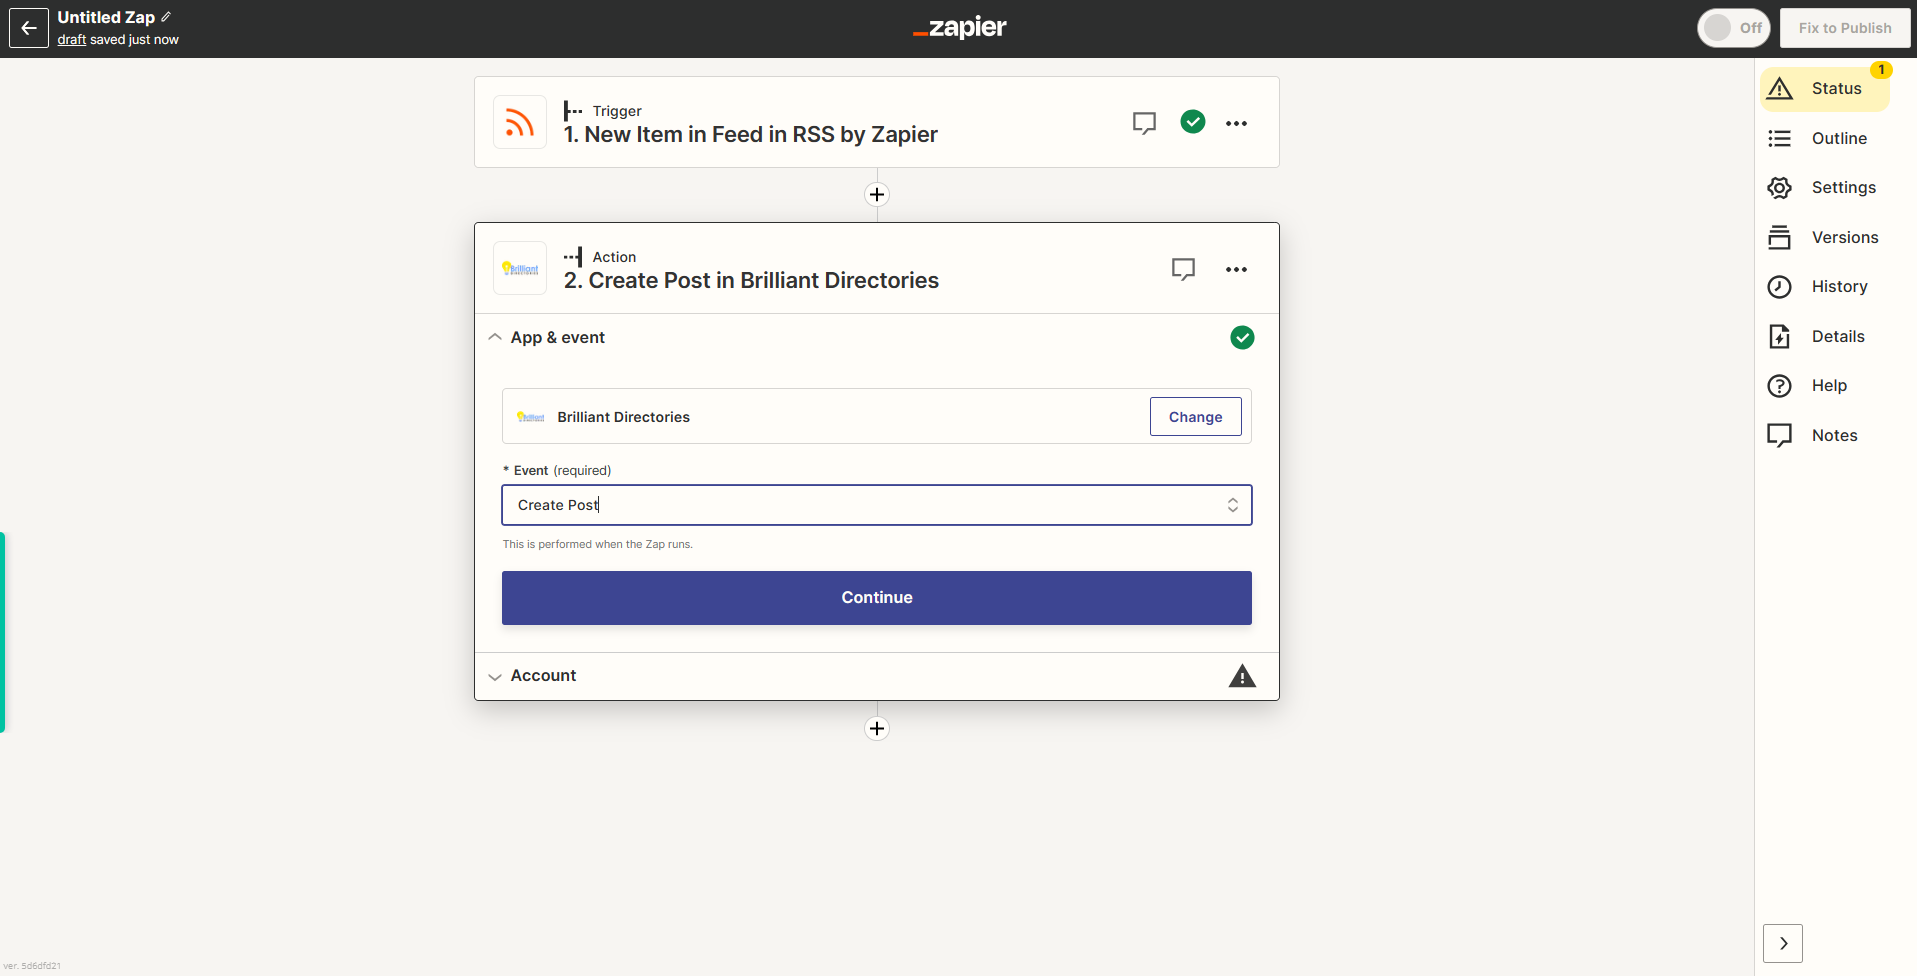Click trigger step green check status
Viewport: 1917px width, 976px height.
click(1193, 122)
